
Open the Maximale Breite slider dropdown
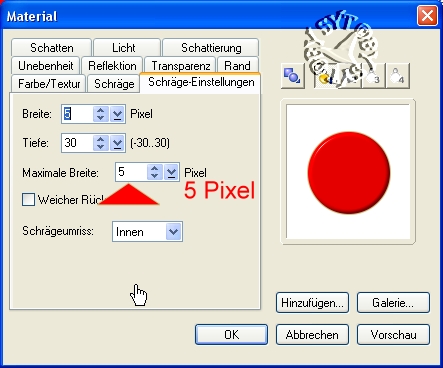point(171,172)
